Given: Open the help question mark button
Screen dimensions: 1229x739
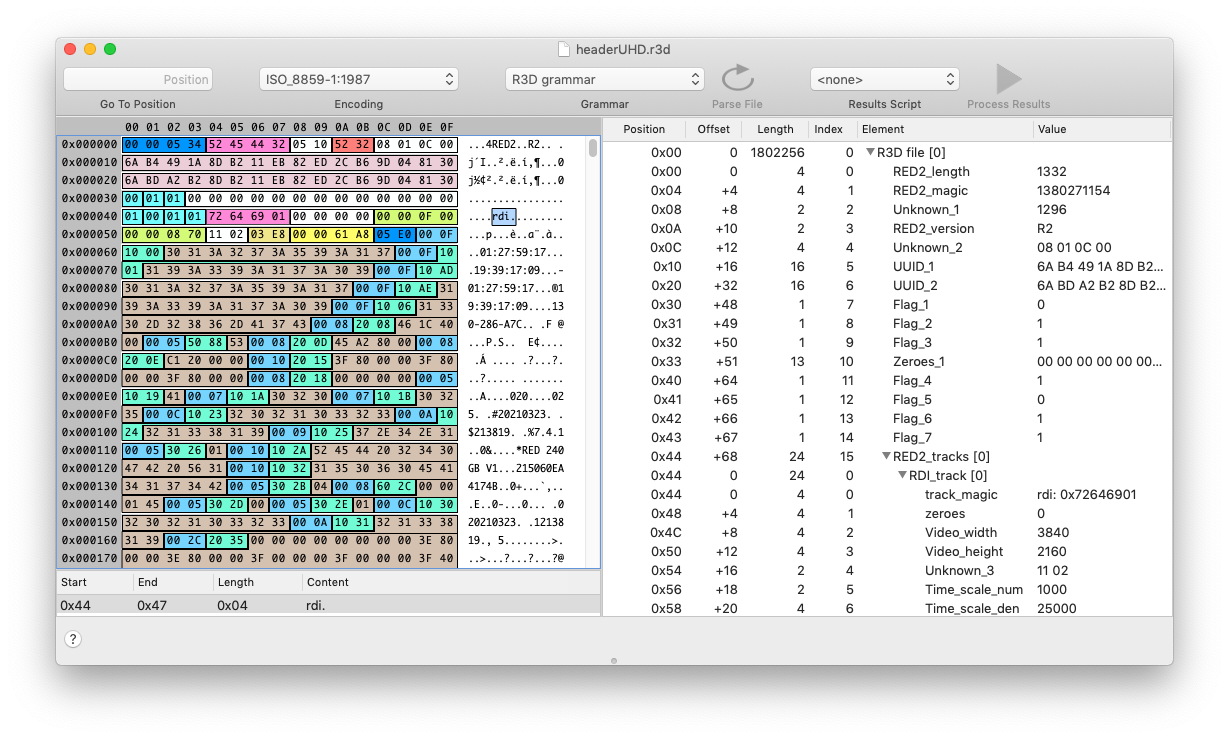Looking at the screenshot, I should coord(73,640).
